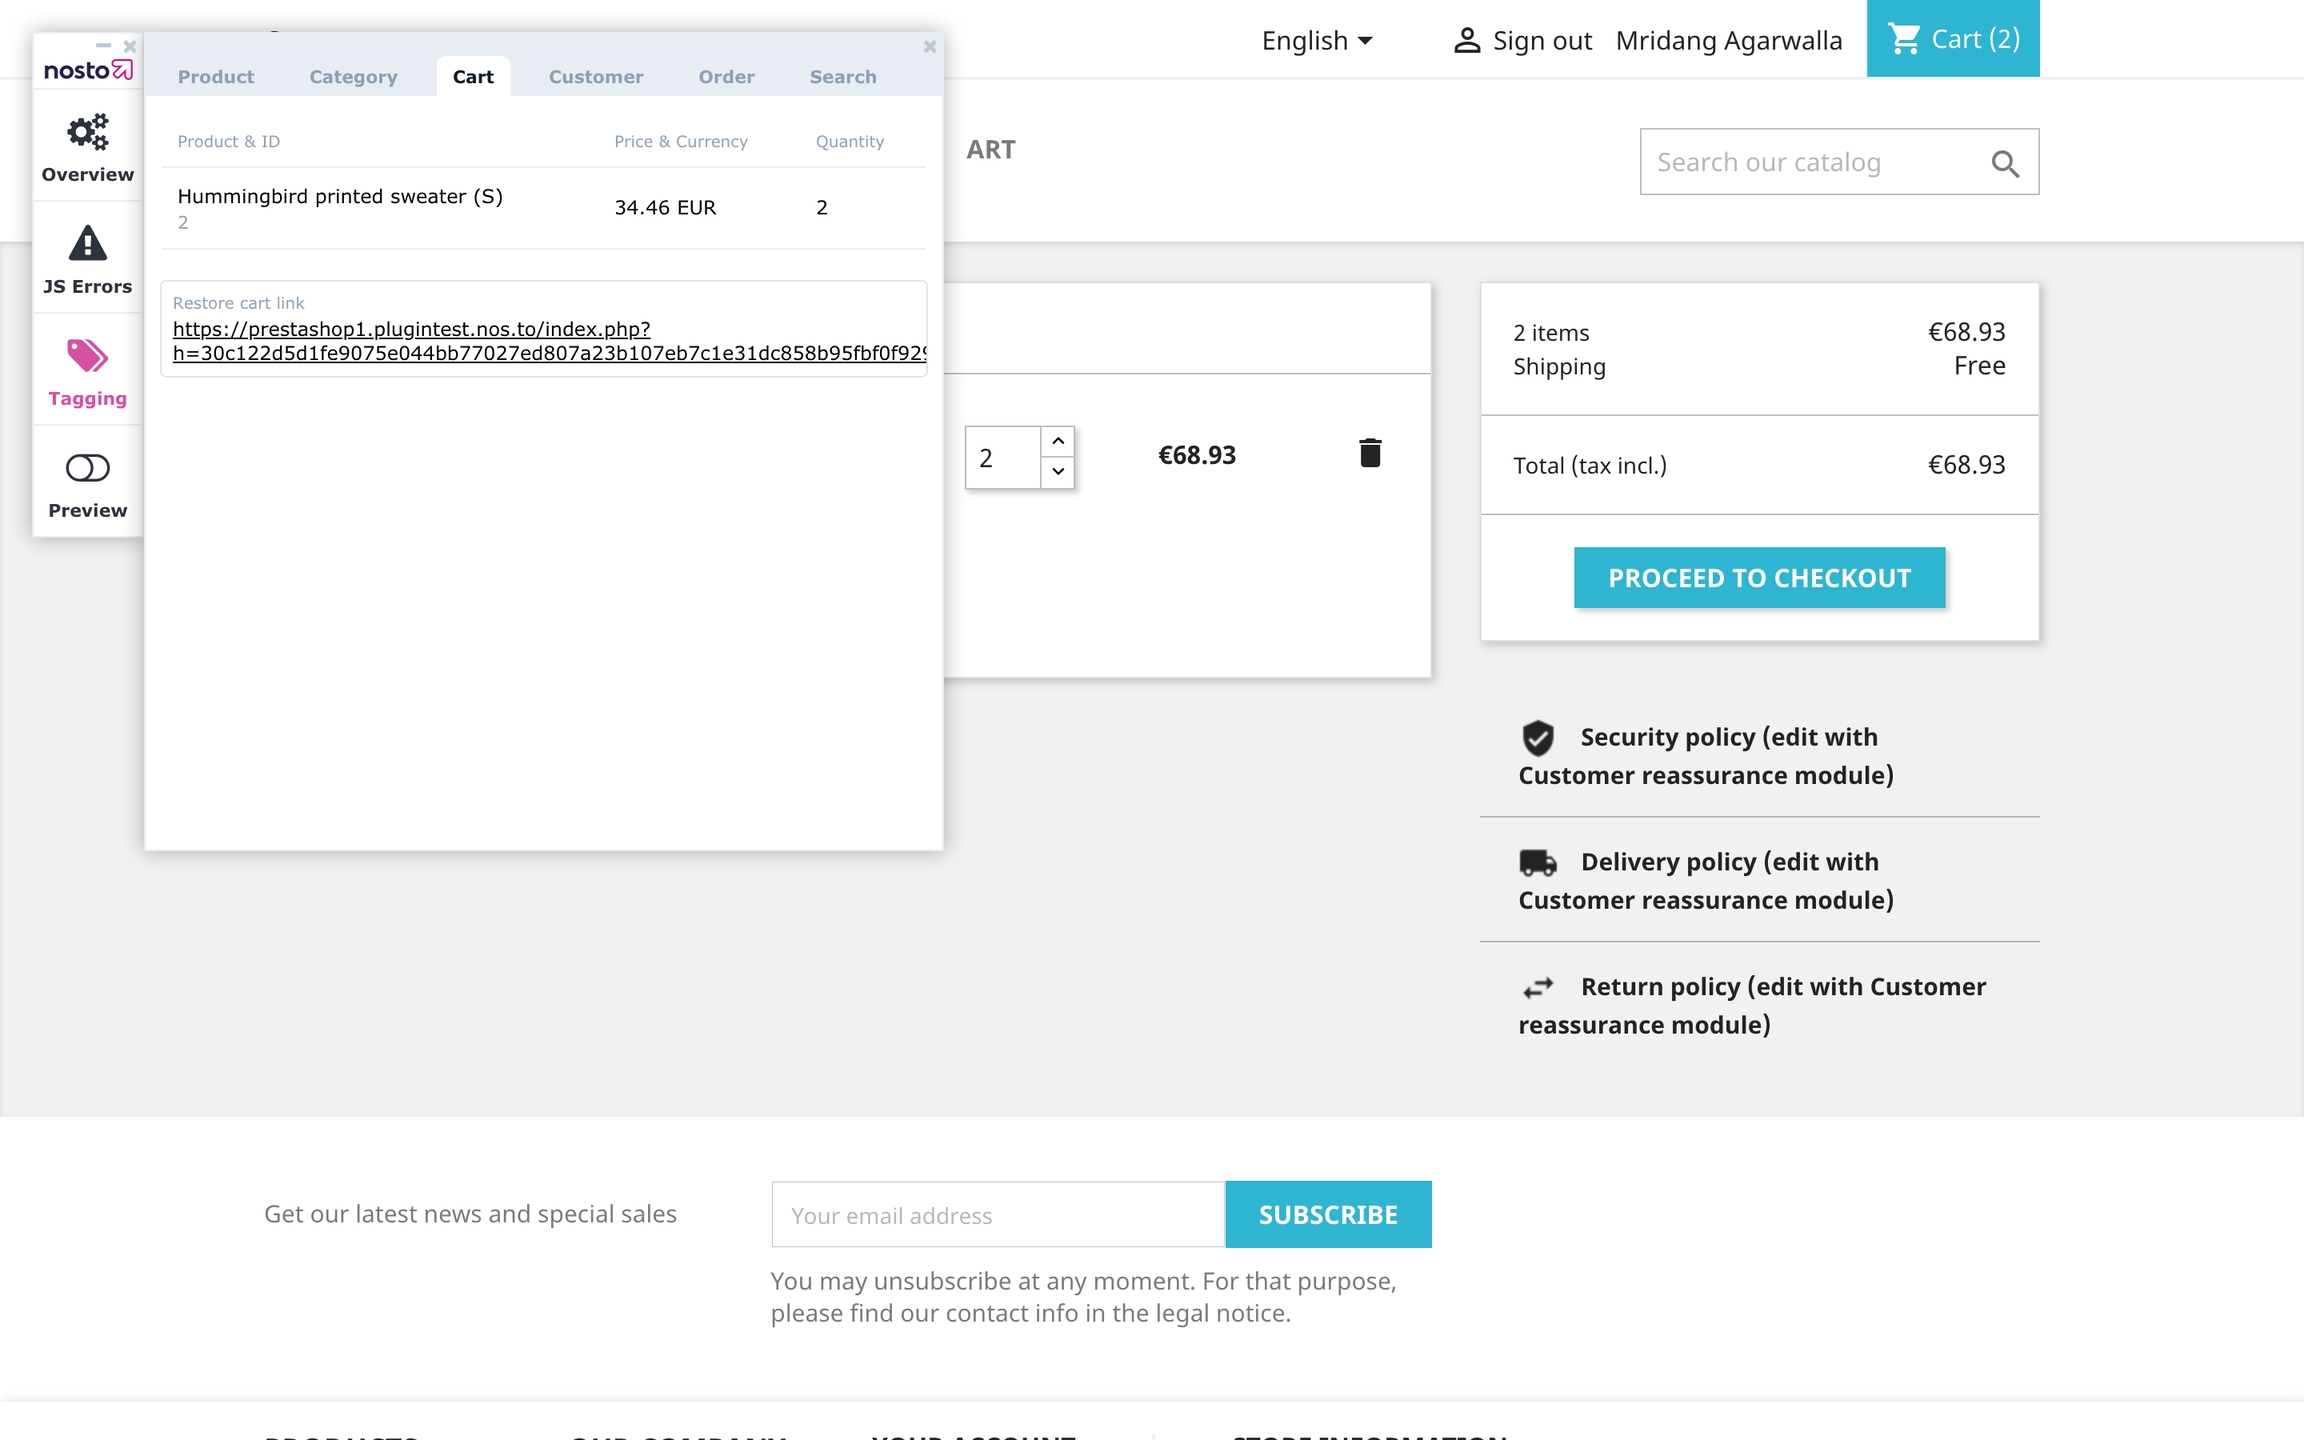Switch to the Customer tab

click(596, 77)
